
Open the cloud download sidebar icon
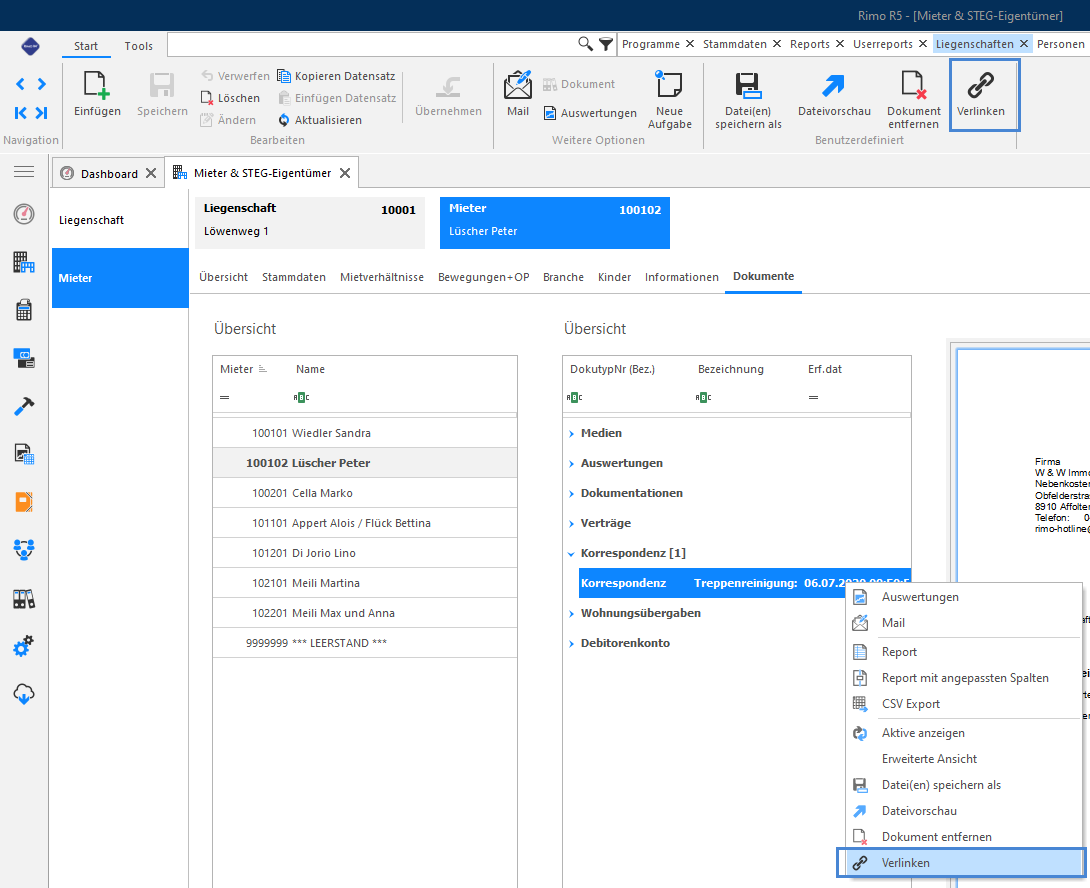(24, 694)
